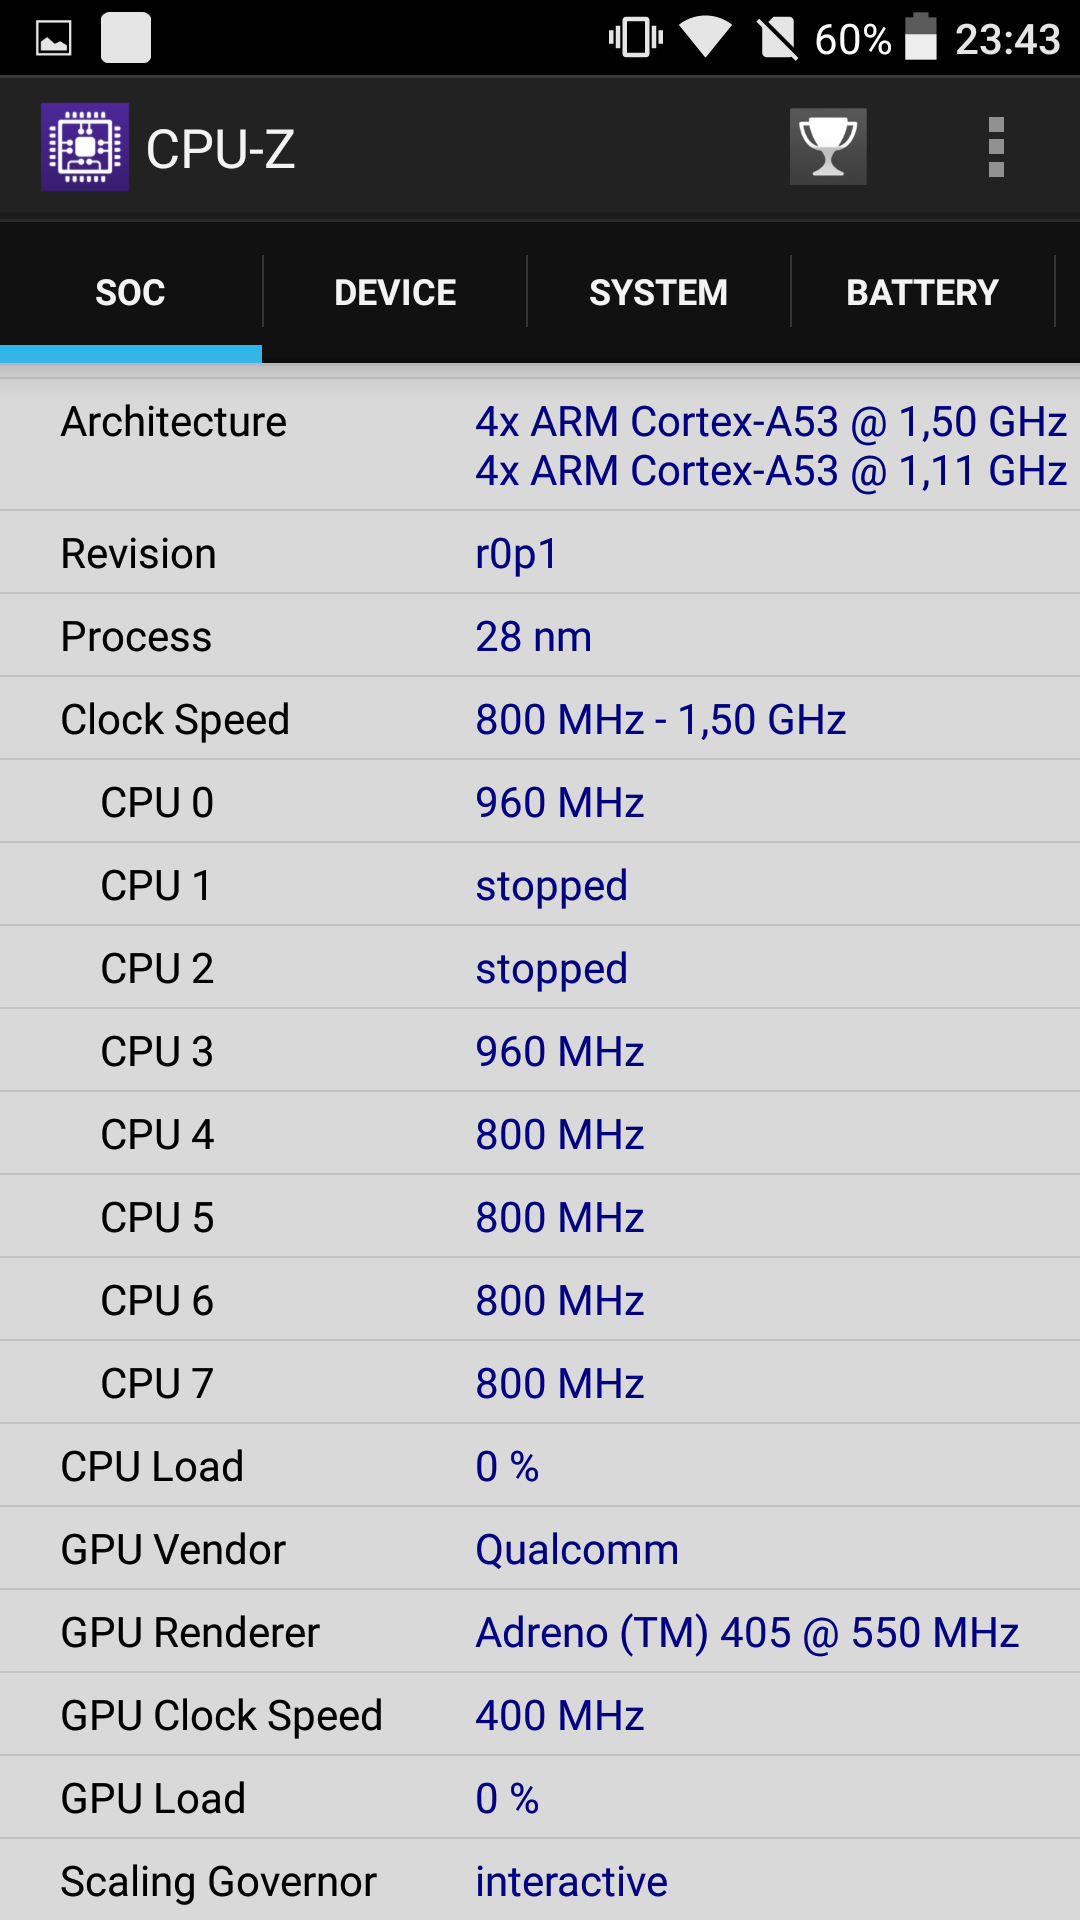This screenshot has height=1920, width=1080.
Task: Tap the no-SIM card status icon
Action: [778, 39]
